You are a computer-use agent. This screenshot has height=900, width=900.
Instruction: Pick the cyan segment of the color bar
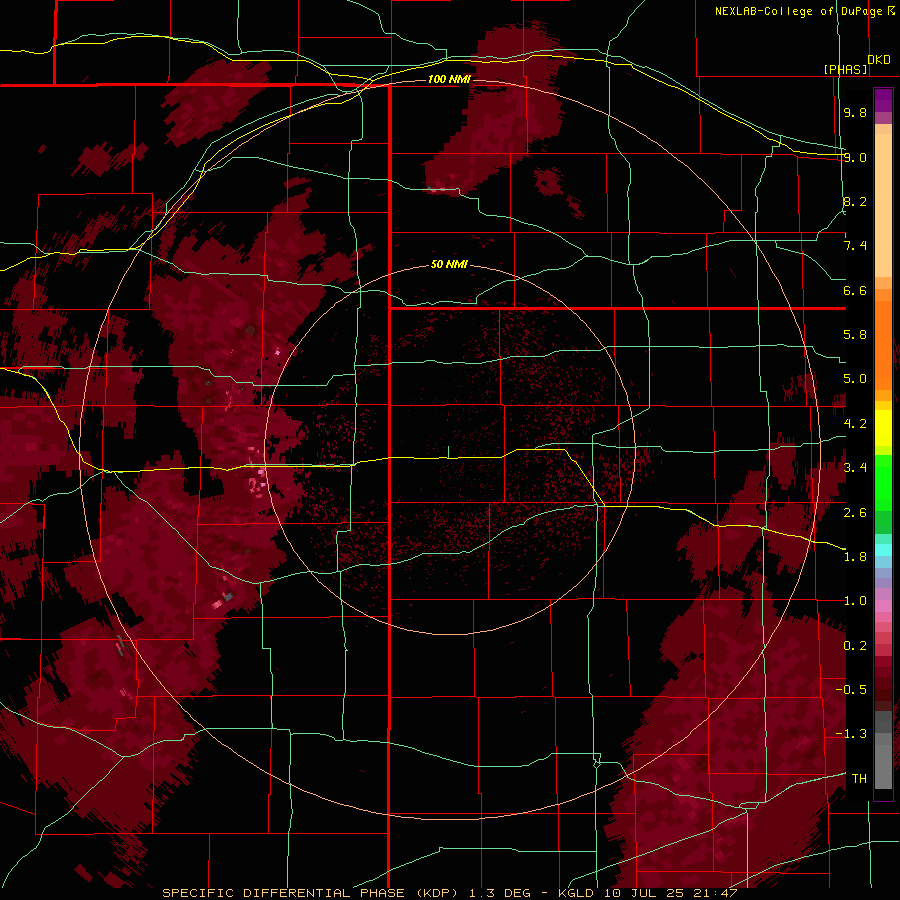[883, 550]
